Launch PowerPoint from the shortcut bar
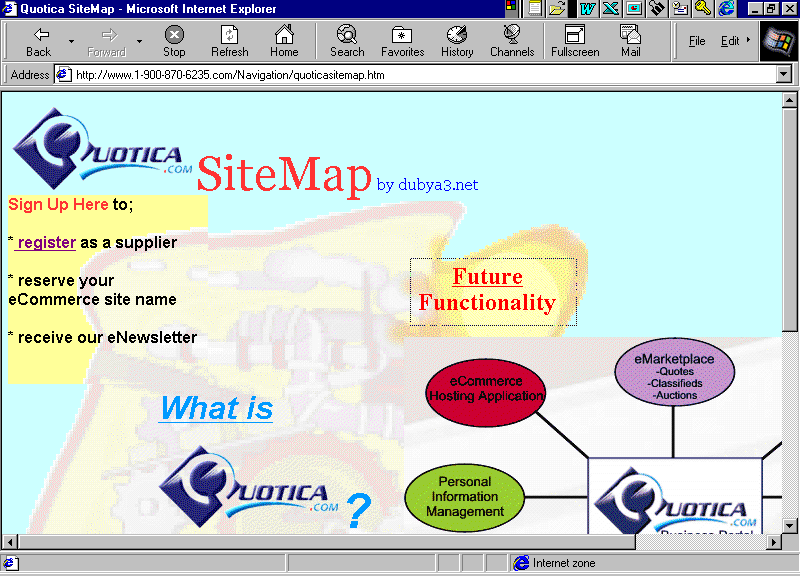This screenshot has width=800, height=576. tap(634, 8)
